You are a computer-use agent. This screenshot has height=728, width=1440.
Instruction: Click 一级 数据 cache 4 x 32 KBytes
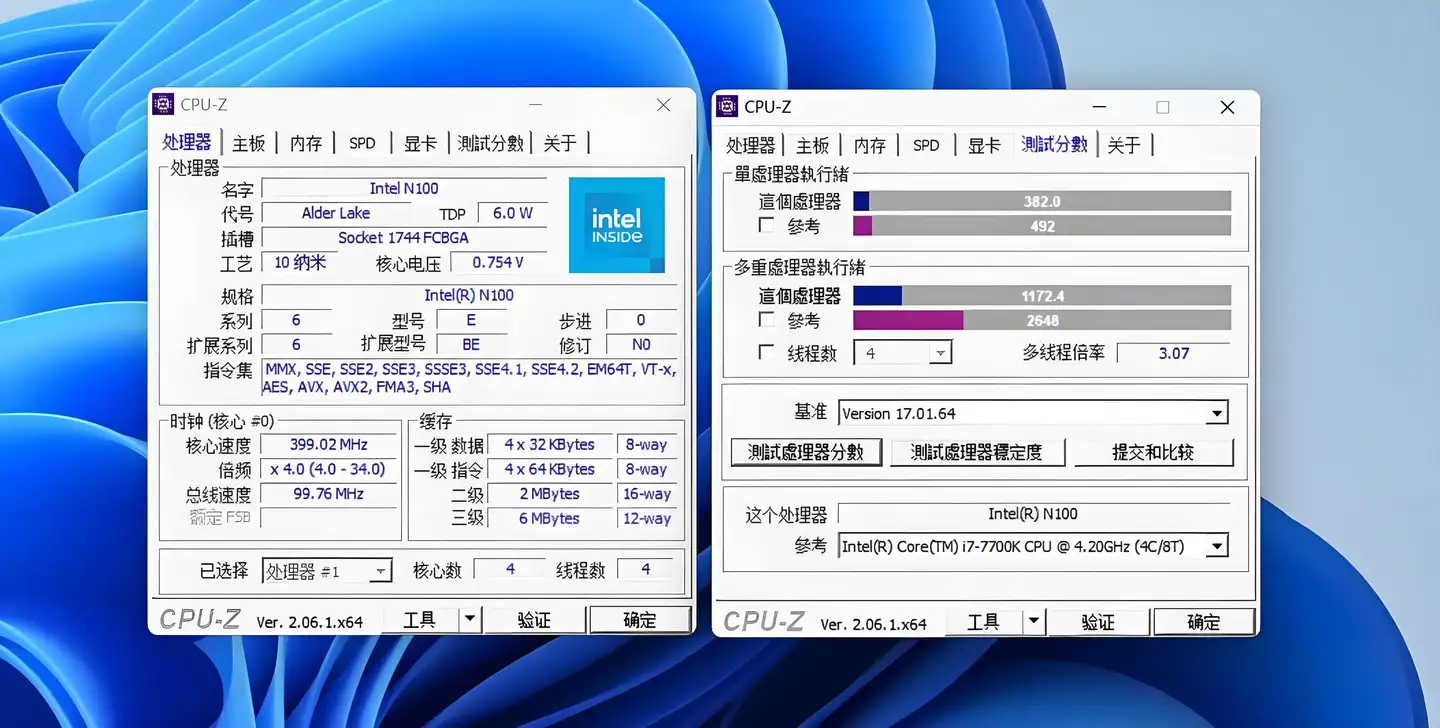tap(550, 445)
